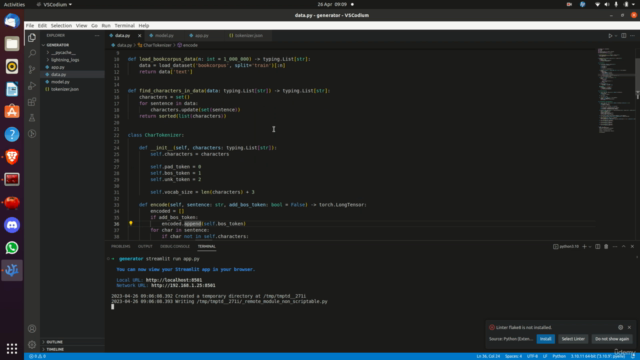Open the File menu
The height and width of the screenshot is (360, 640).
click(30, 26)
